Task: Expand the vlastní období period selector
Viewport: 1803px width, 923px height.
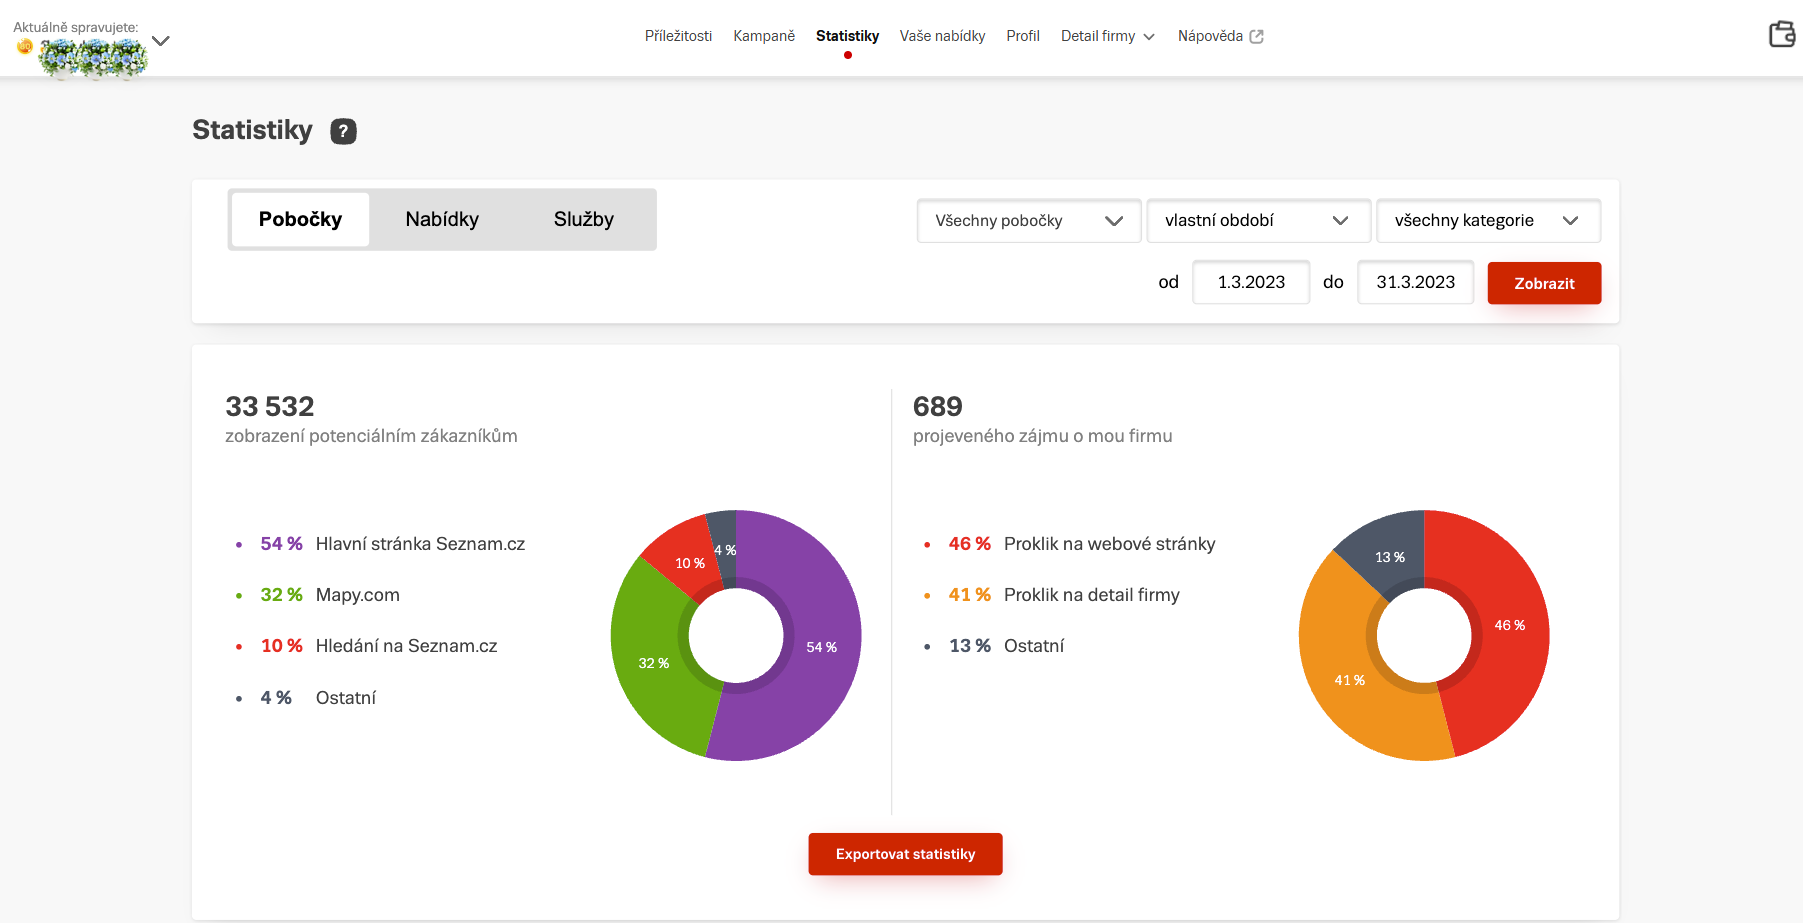Action: click(1257, 221)
